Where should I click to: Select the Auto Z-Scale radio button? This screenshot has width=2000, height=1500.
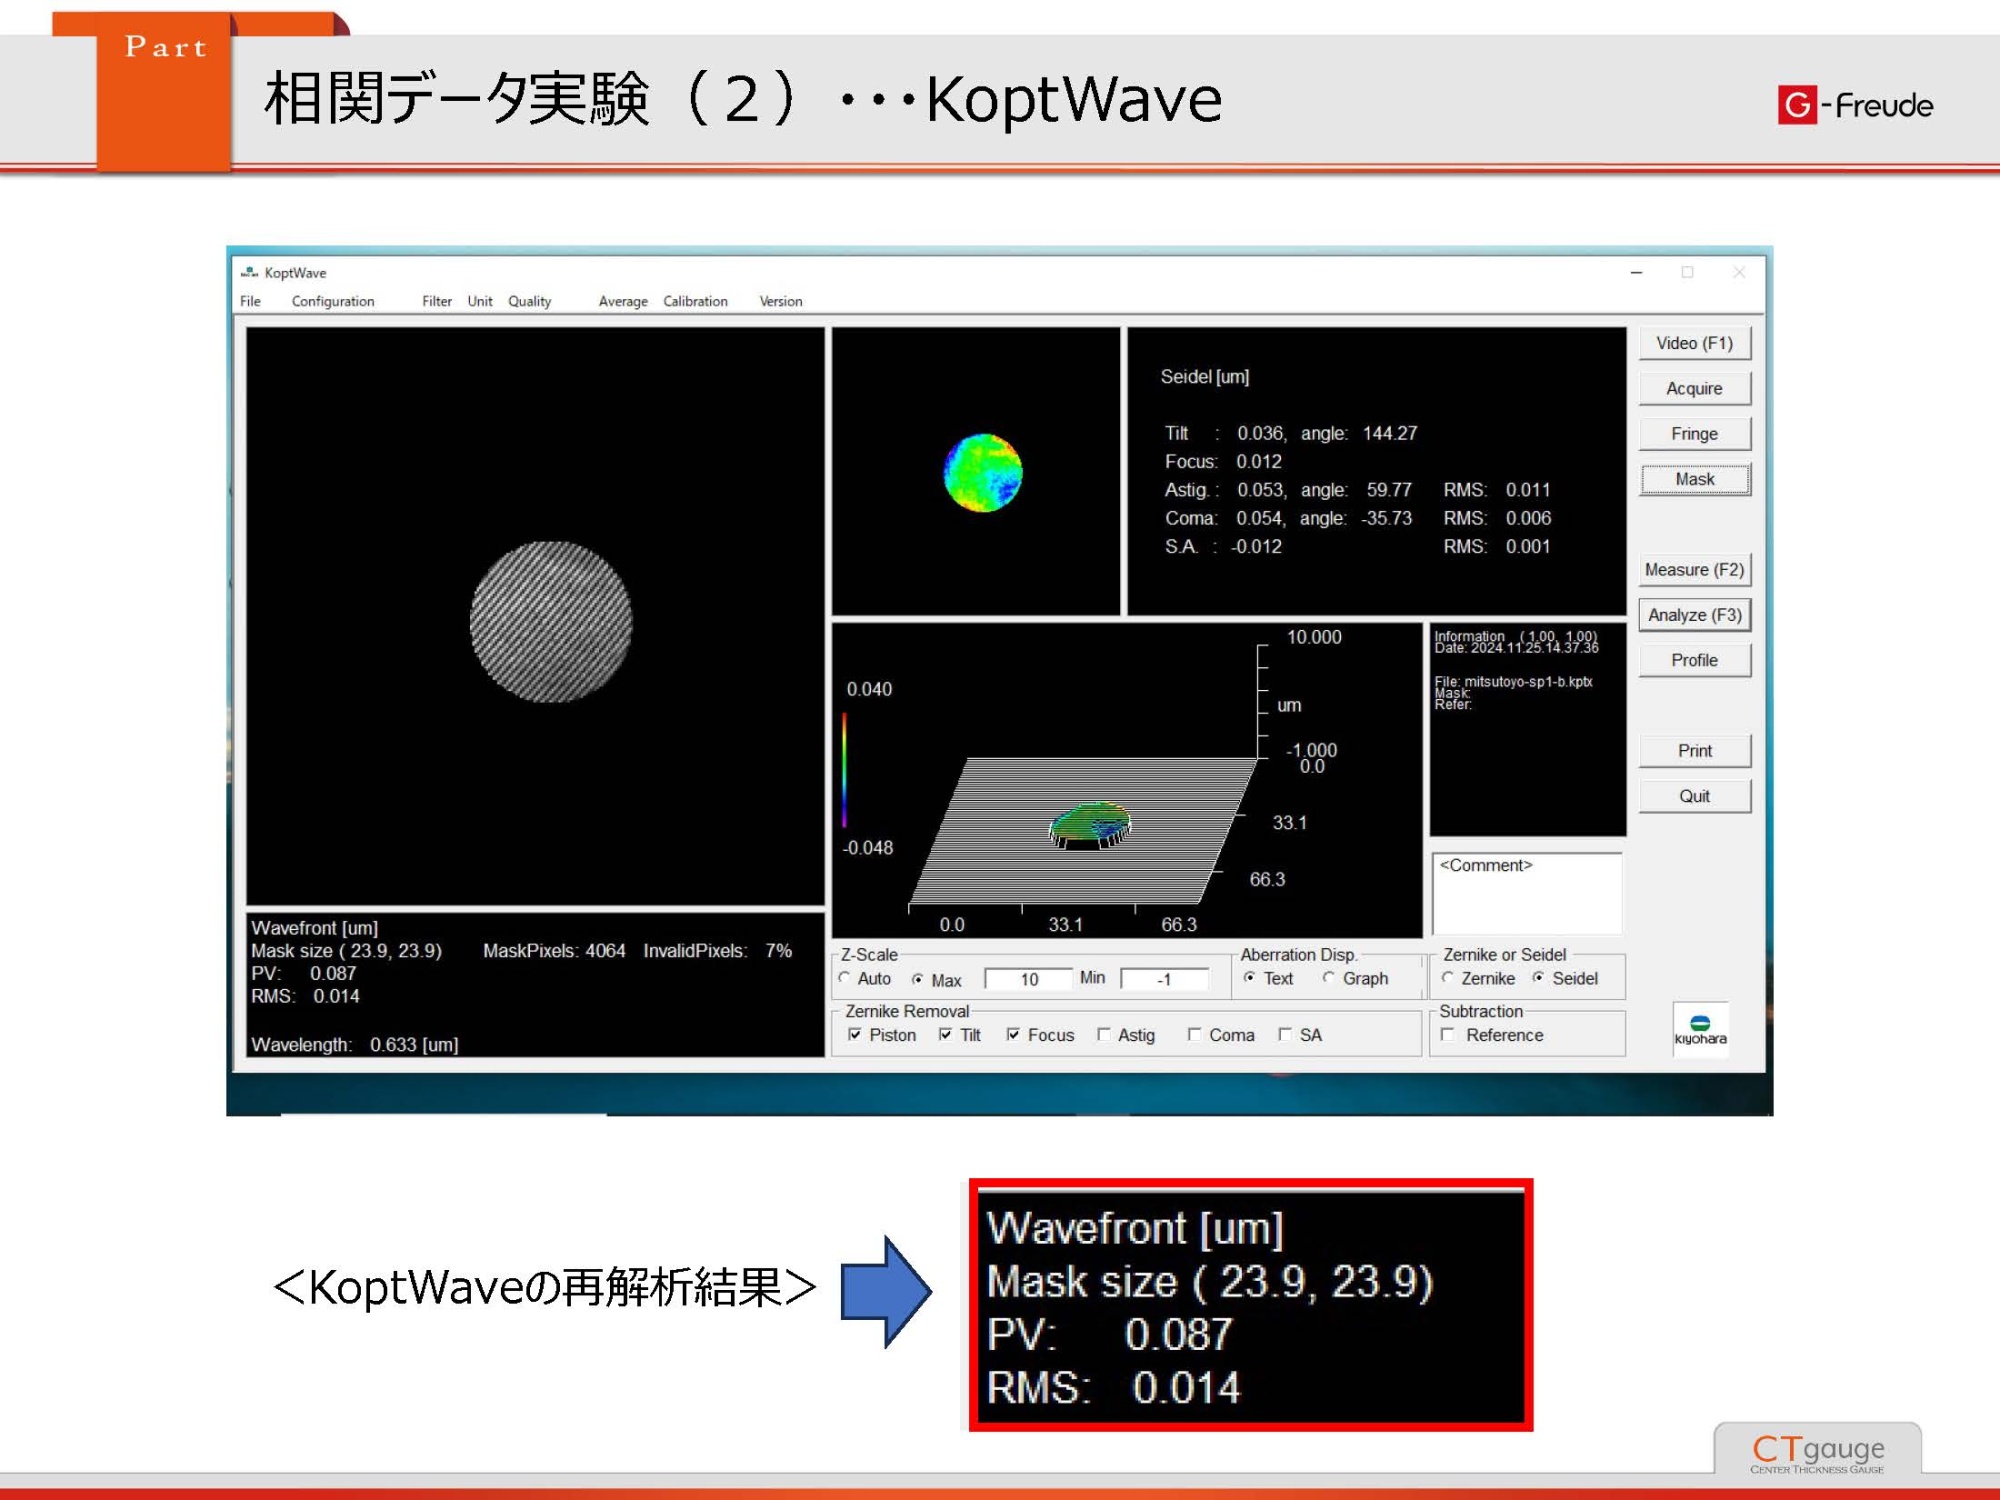[845, 978]
